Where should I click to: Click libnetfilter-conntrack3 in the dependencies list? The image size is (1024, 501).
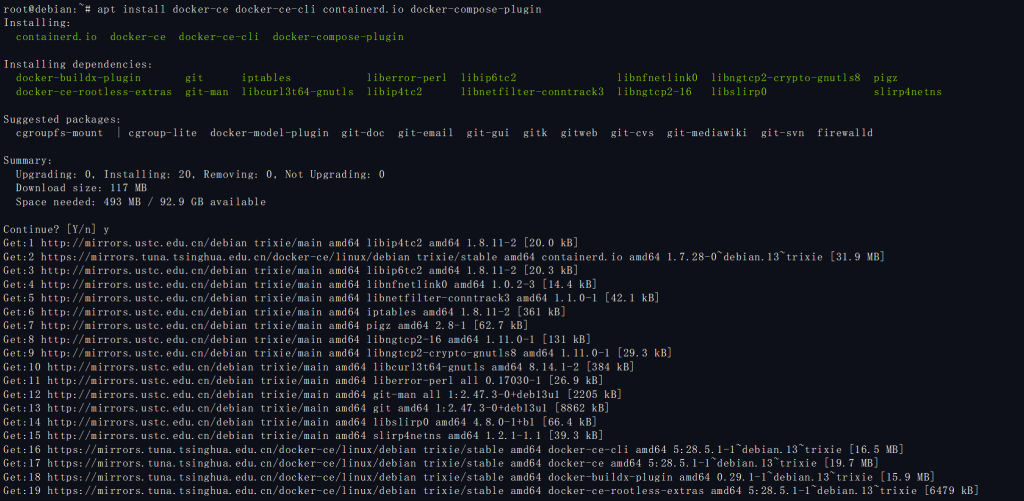(x=532, y=92)
